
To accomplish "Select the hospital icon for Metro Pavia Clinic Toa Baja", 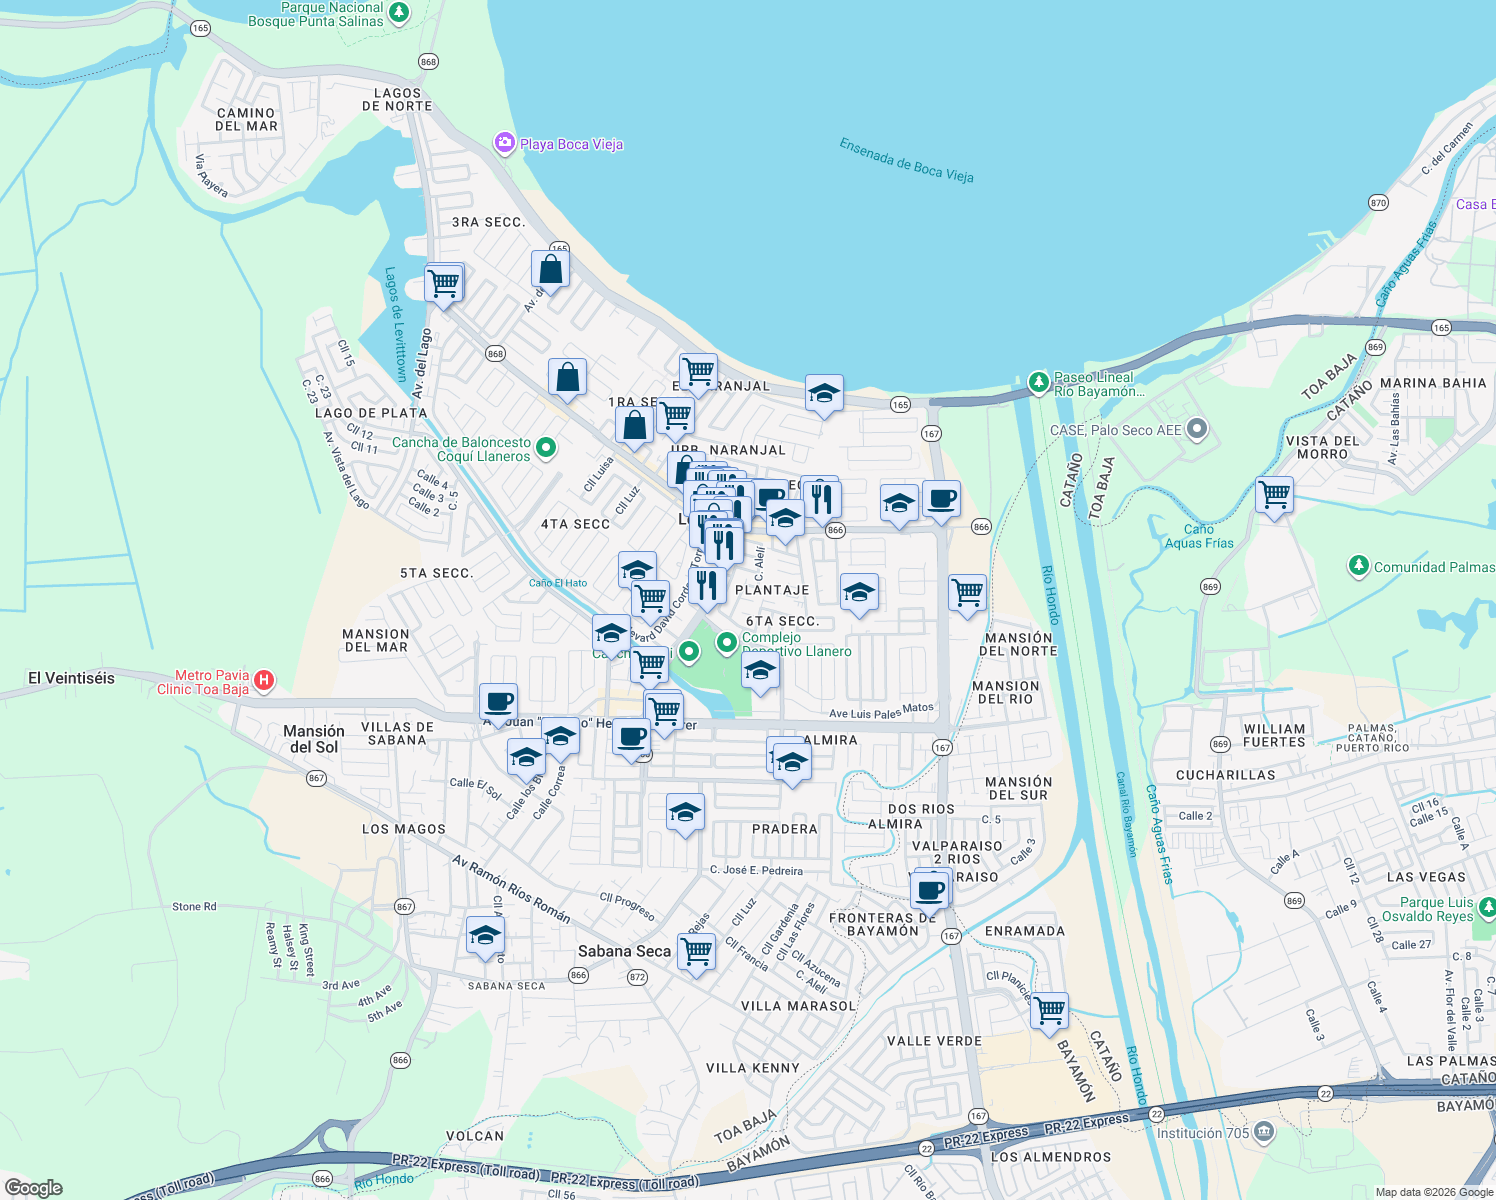I will pyautogui.click(x=264, y=680).
